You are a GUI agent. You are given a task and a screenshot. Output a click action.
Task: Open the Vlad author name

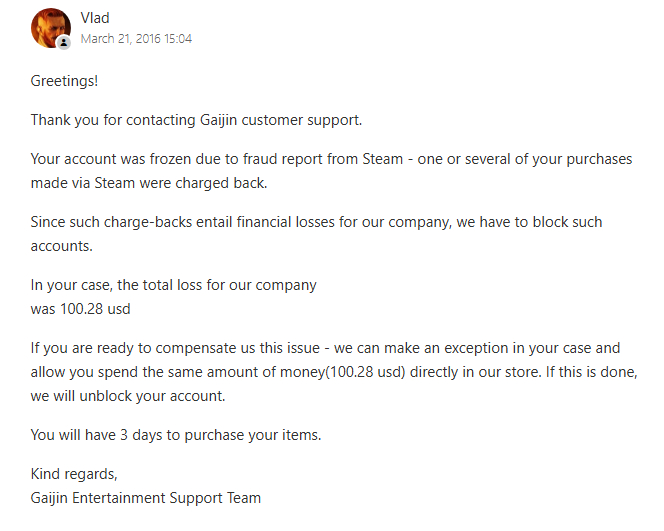coord(95,18)
